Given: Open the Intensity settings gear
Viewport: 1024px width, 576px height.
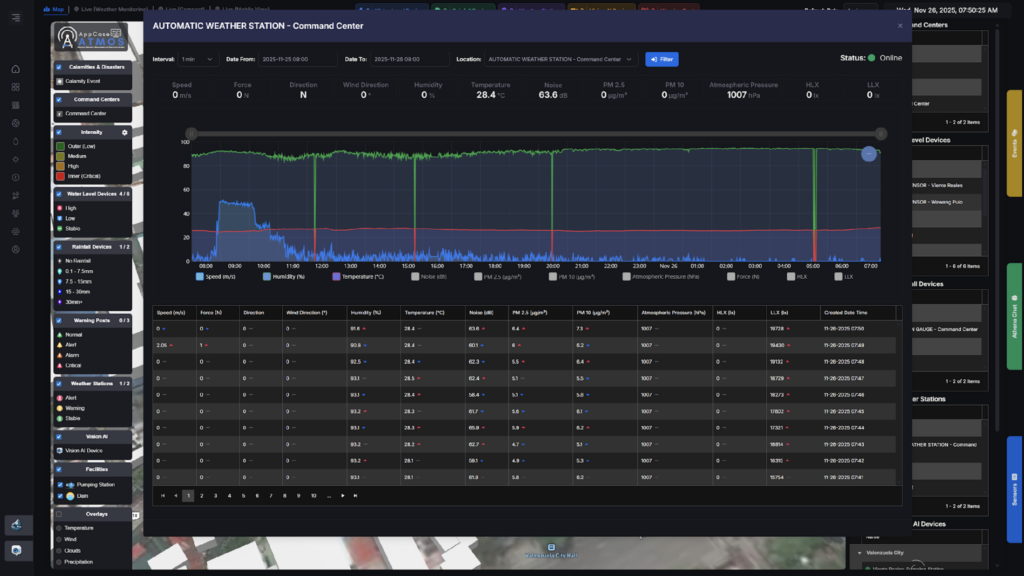Looking at the screenshot, I should pyautogui.click(x=125, y=133).
